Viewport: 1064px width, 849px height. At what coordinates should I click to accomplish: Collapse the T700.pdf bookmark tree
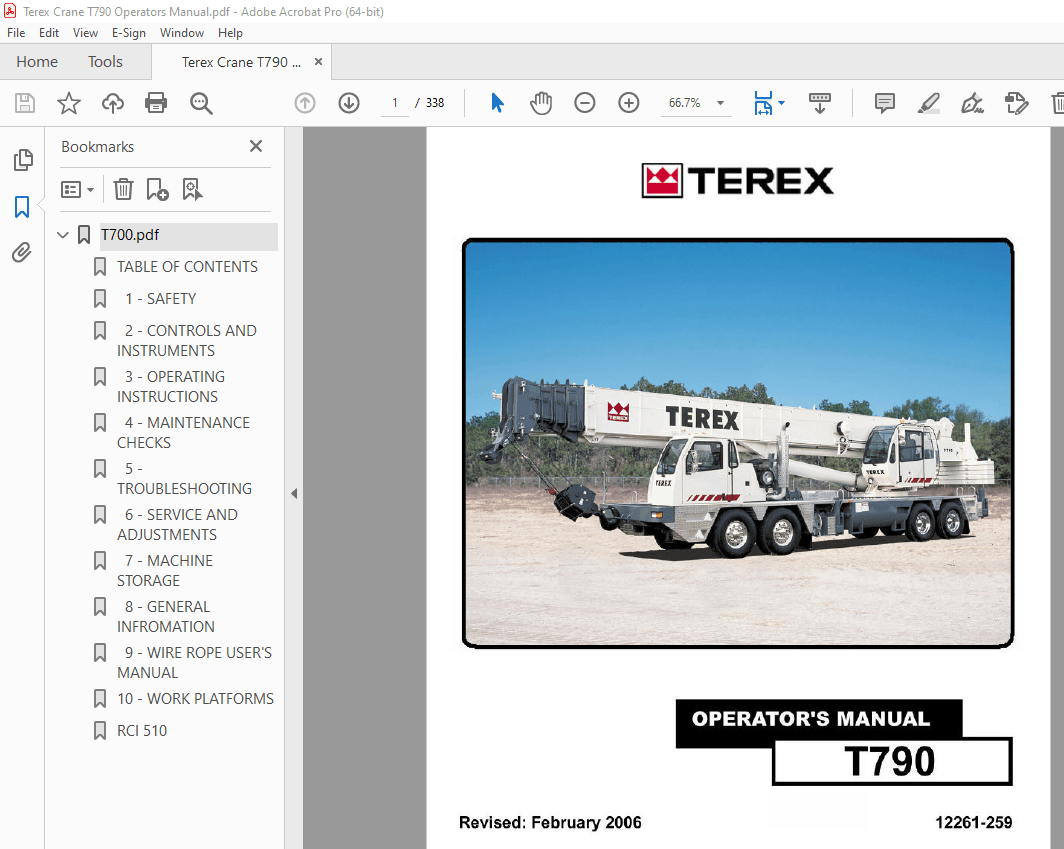(62, 234)
